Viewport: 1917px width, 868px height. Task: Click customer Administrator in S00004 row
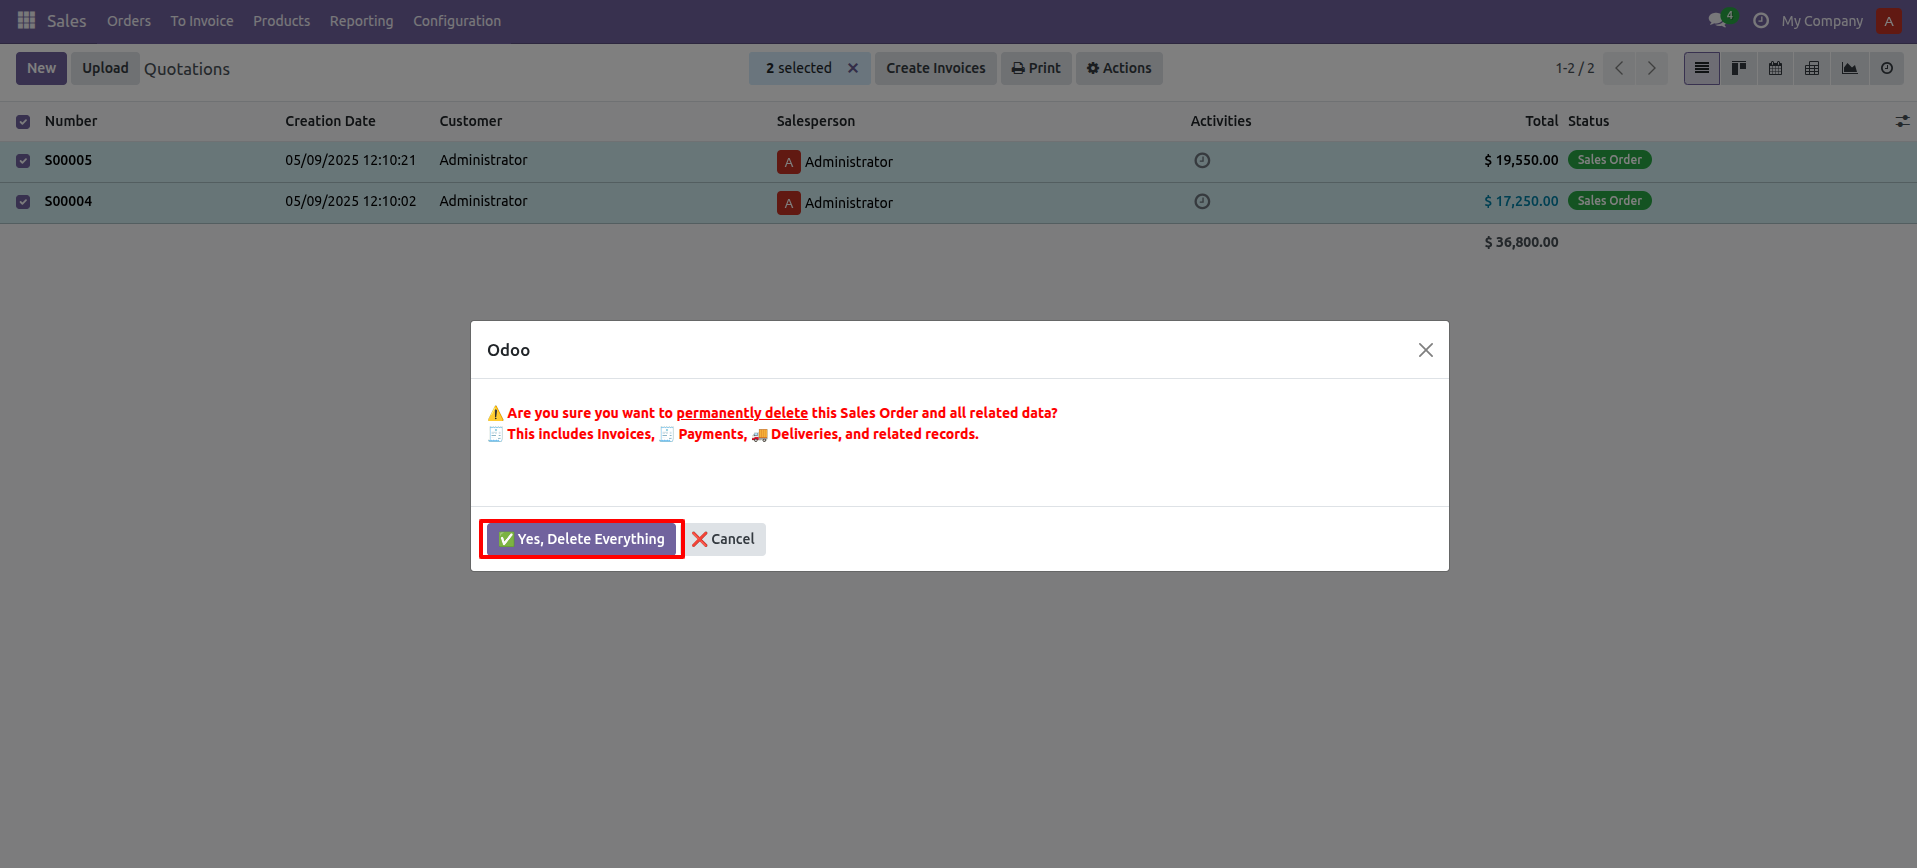click(483, 201)
